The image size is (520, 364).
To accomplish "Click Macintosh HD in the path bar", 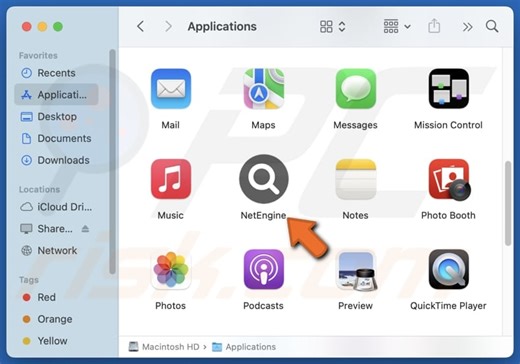I will (x=164, y=347).
